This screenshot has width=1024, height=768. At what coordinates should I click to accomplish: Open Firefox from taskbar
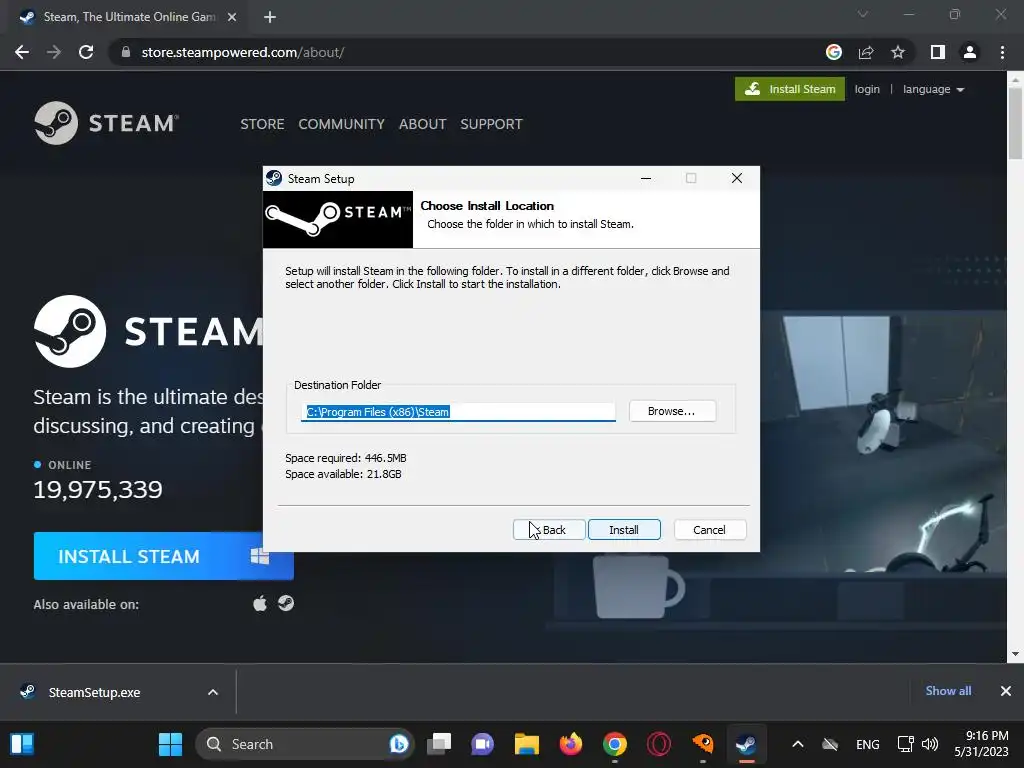tap(571, 744)
